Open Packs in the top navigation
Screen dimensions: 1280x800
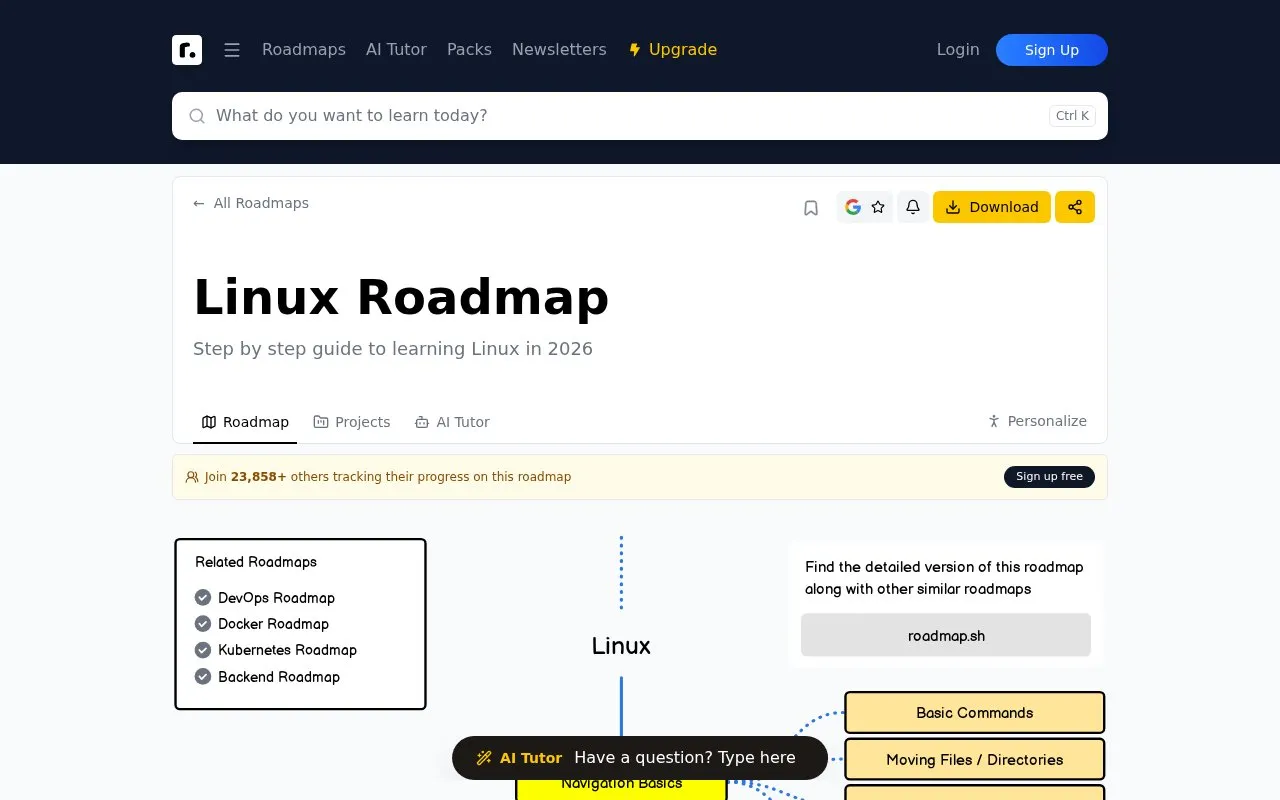tap(469, 50)
